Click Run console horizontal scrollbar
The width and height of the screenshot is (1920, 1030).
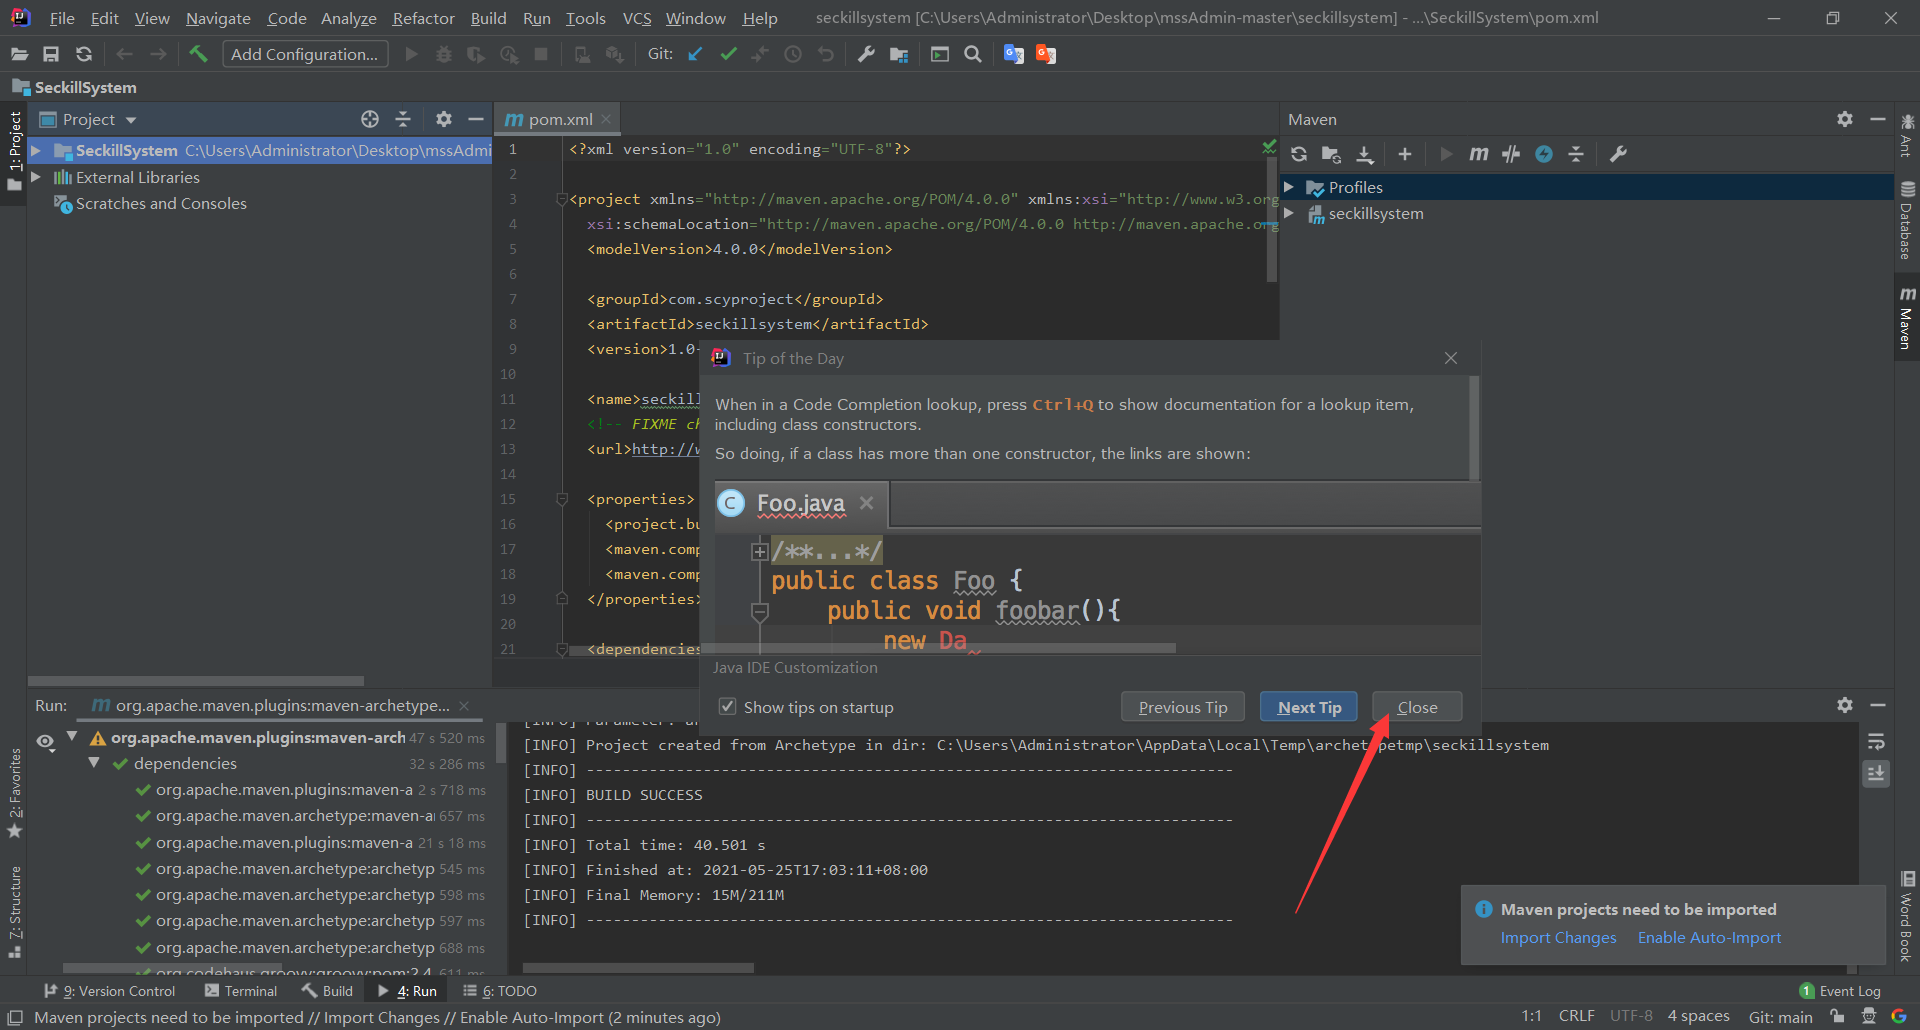tap(638, 968)
